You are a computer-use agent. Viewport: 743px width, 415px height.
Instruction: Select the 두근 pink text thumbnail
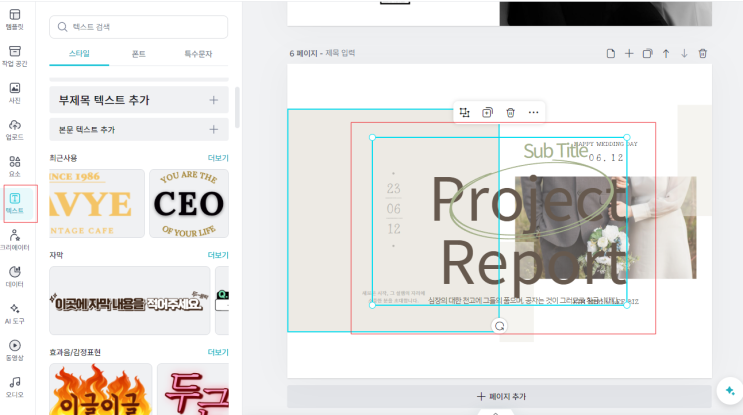pyautogui.click(x=193, y=389)
